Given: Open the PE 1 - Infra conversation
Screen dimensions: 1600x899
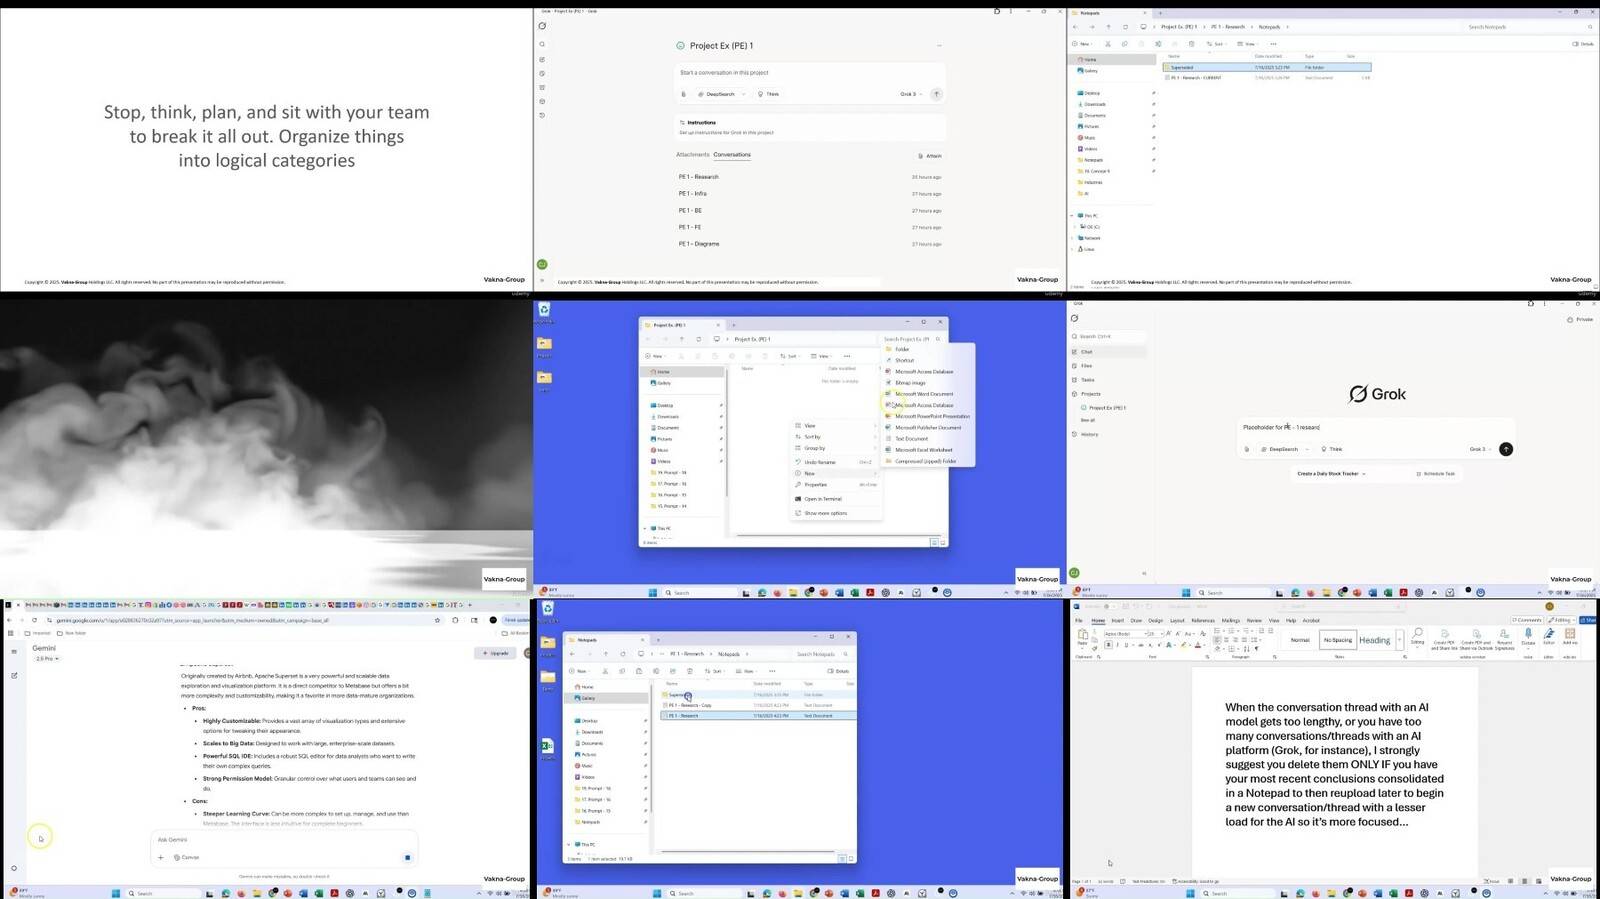Looking at the screenshot, I should [693, 194].
